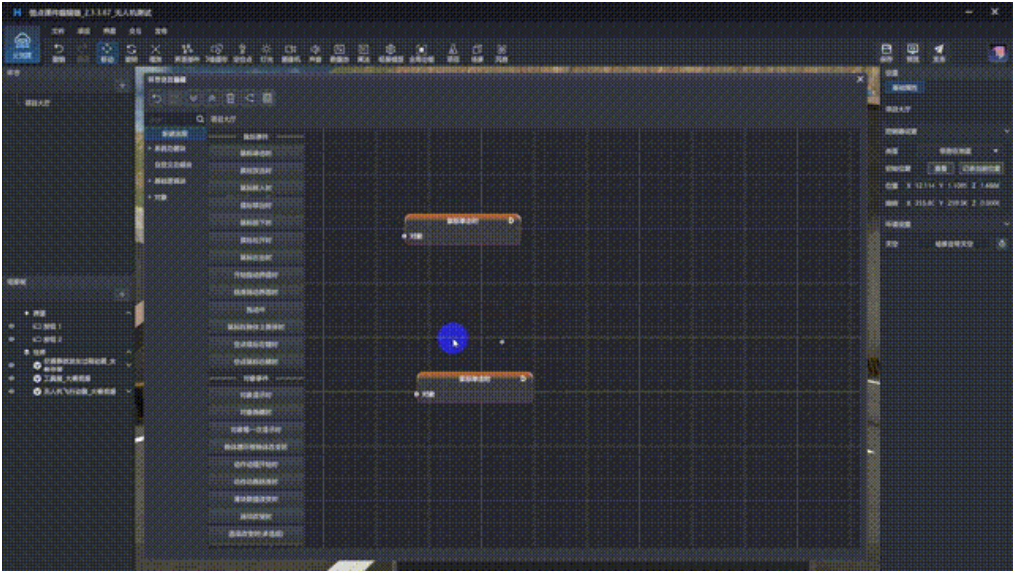
Task: Toggle eye visibility for the second button item
Action: (11, 339)
